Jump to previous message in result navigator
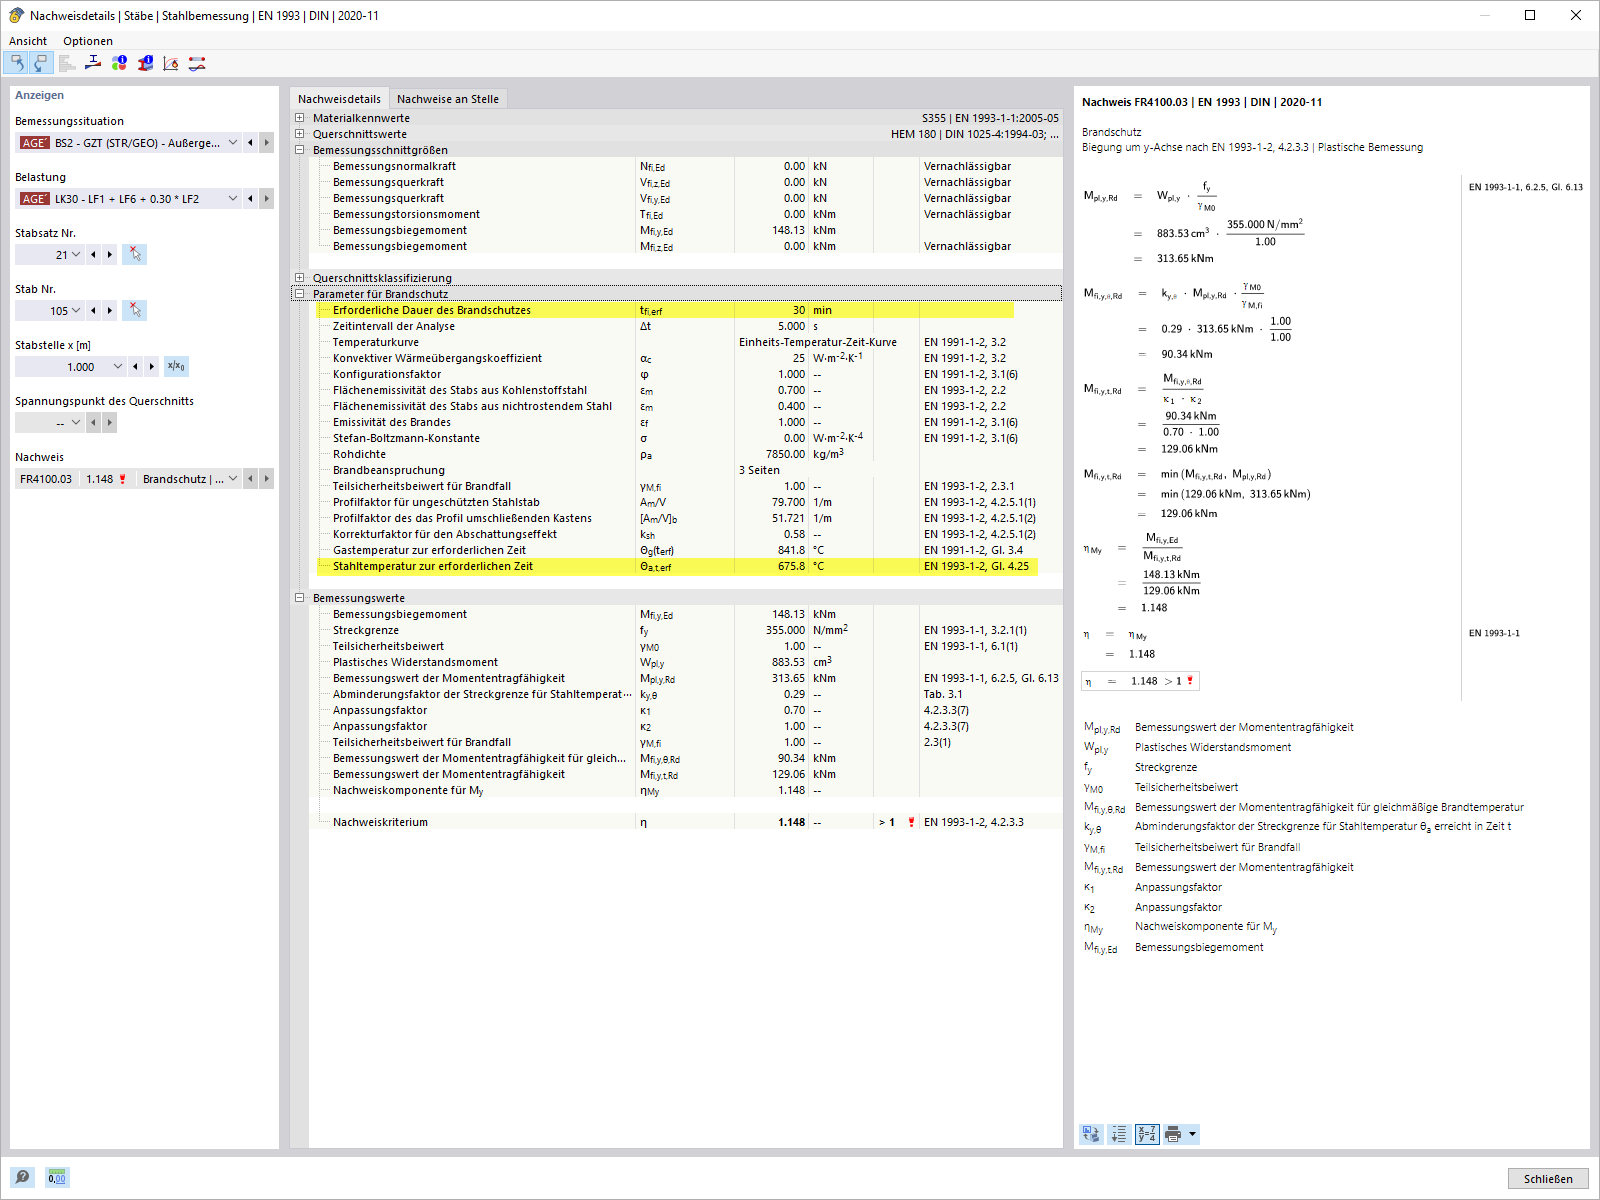 [x=16, y=63]
